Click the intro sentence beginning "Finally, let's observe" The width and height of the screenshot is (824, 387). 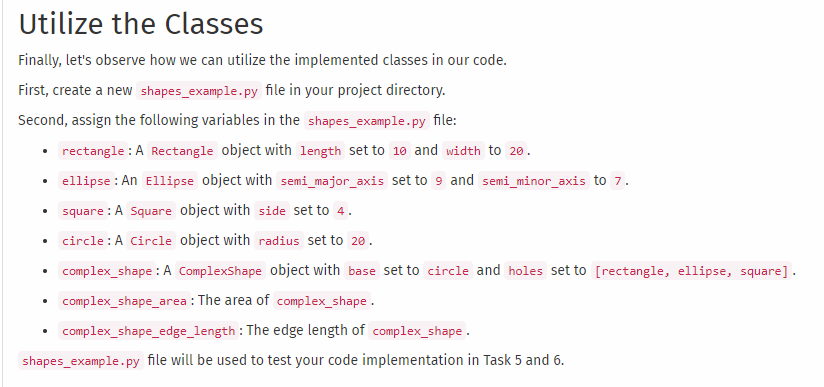[262, 60]
